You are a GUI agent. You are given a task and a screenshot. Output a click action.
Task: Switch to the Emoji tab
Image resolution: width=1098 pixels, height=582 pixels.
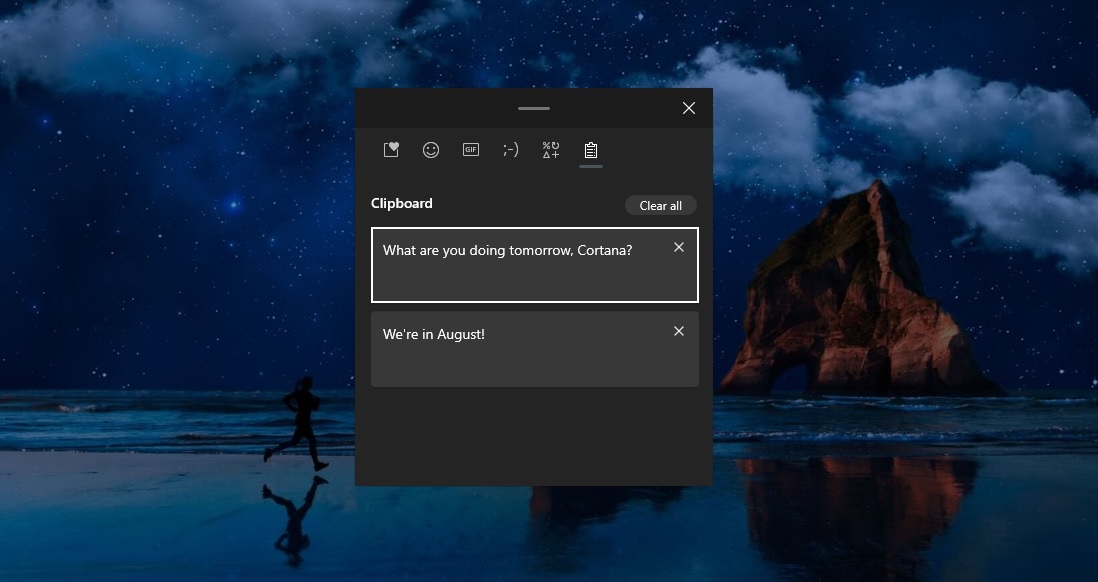point(431,149)
